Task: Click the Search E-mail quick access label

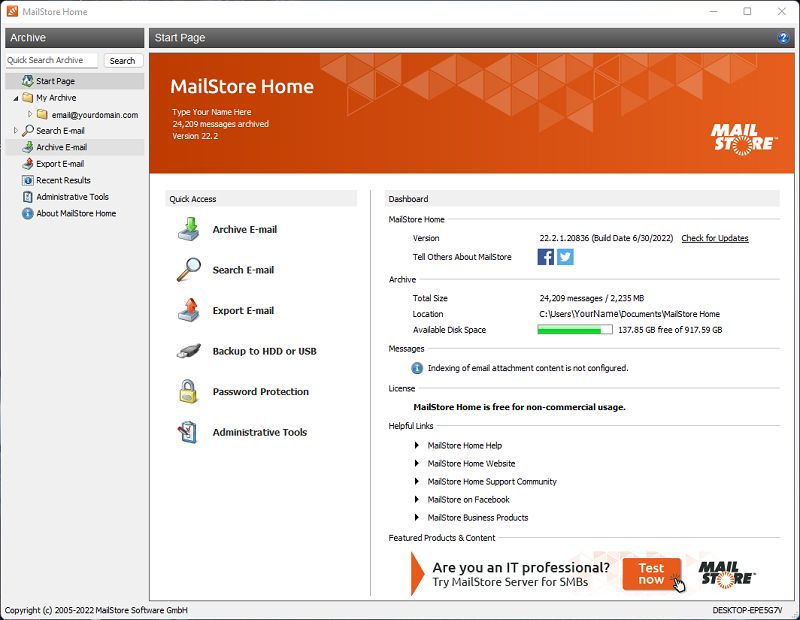Action: (x=243, y=270)
